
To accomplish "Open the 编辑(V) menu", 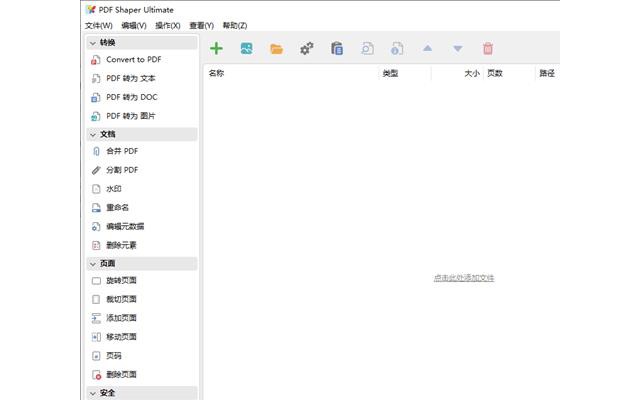I will pyautogui.click(x=134, y=25).
